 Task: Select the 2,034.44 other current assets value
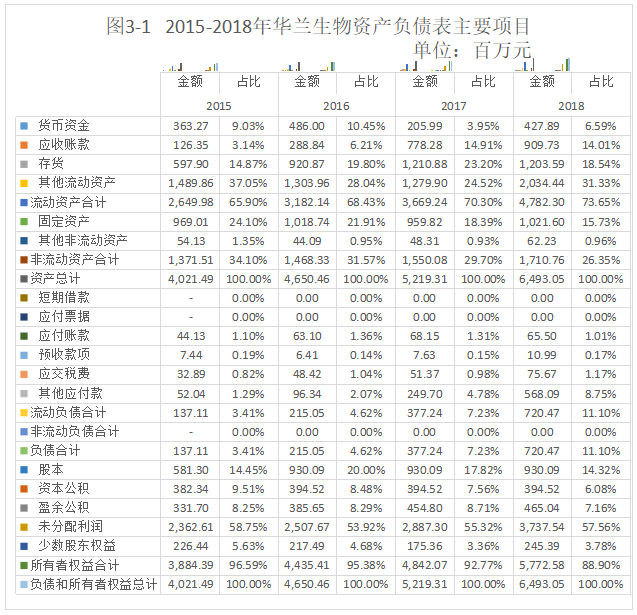click(x=542, y=183)
